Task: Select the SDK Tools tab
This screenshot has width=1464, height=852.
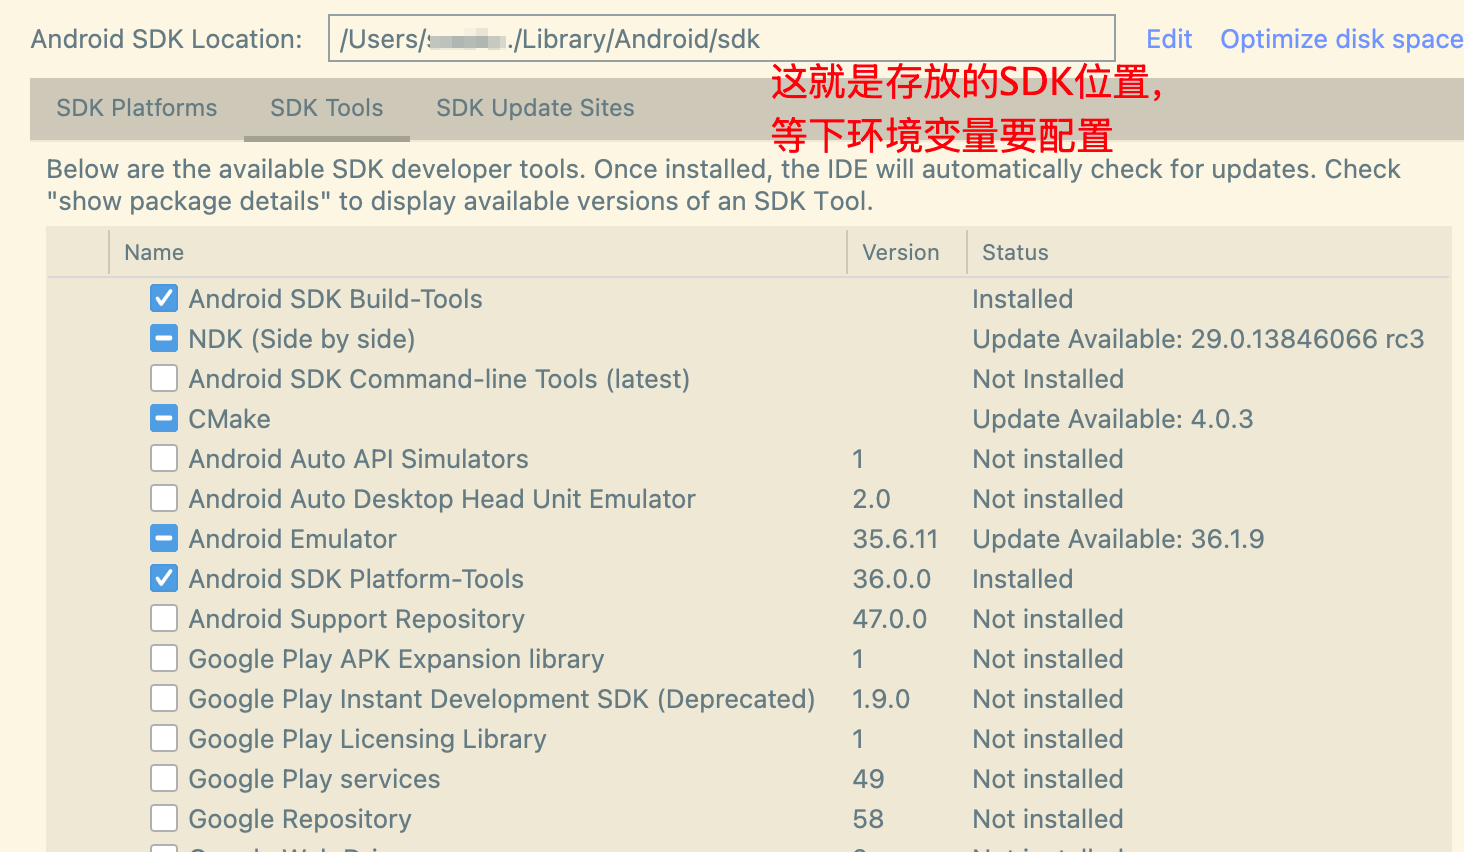Action: (327, 108)
